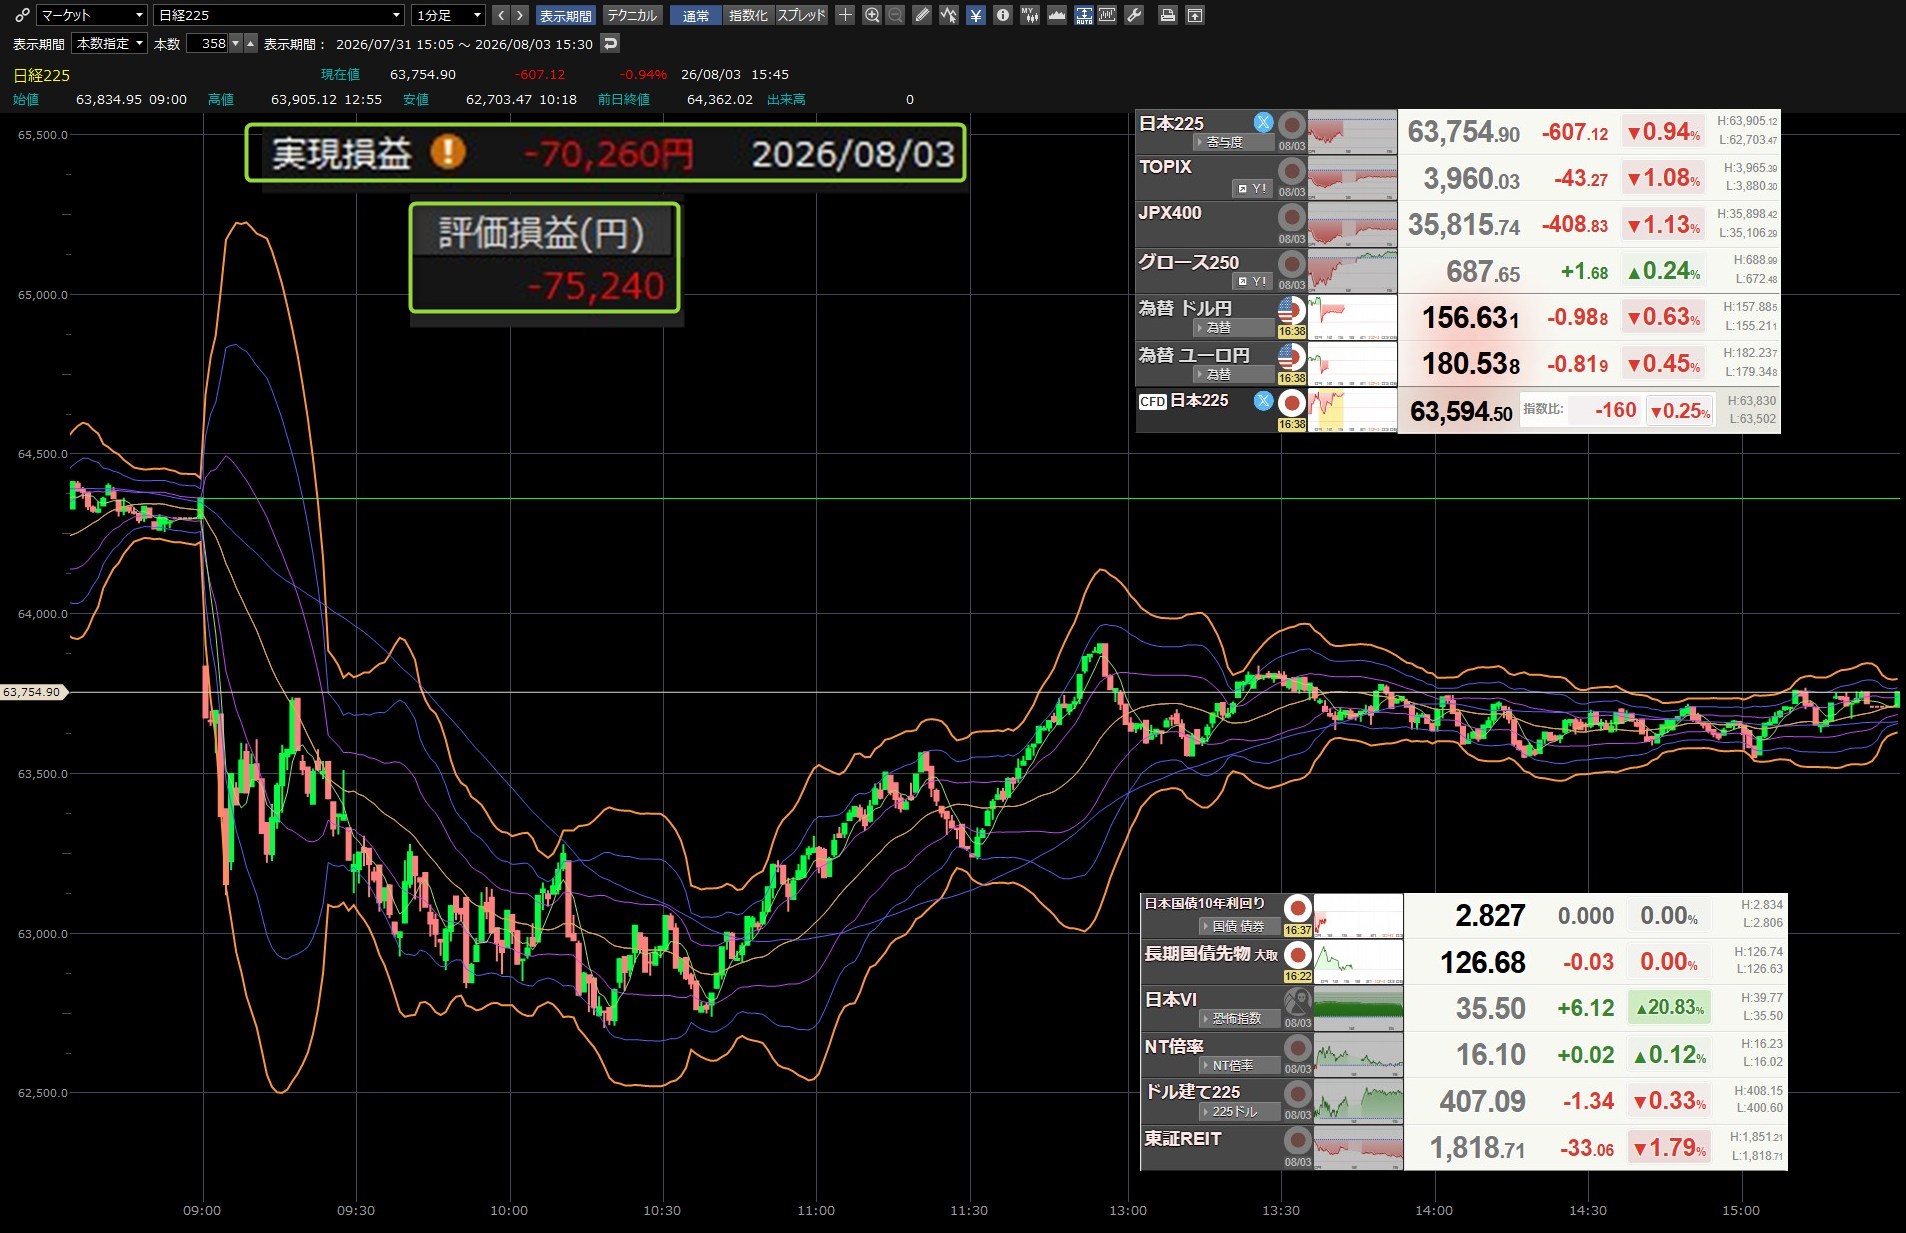Select the 東証REIT index name
The image size is (1906, 1233).
pyautogui.click(x=1183, y=1138)
